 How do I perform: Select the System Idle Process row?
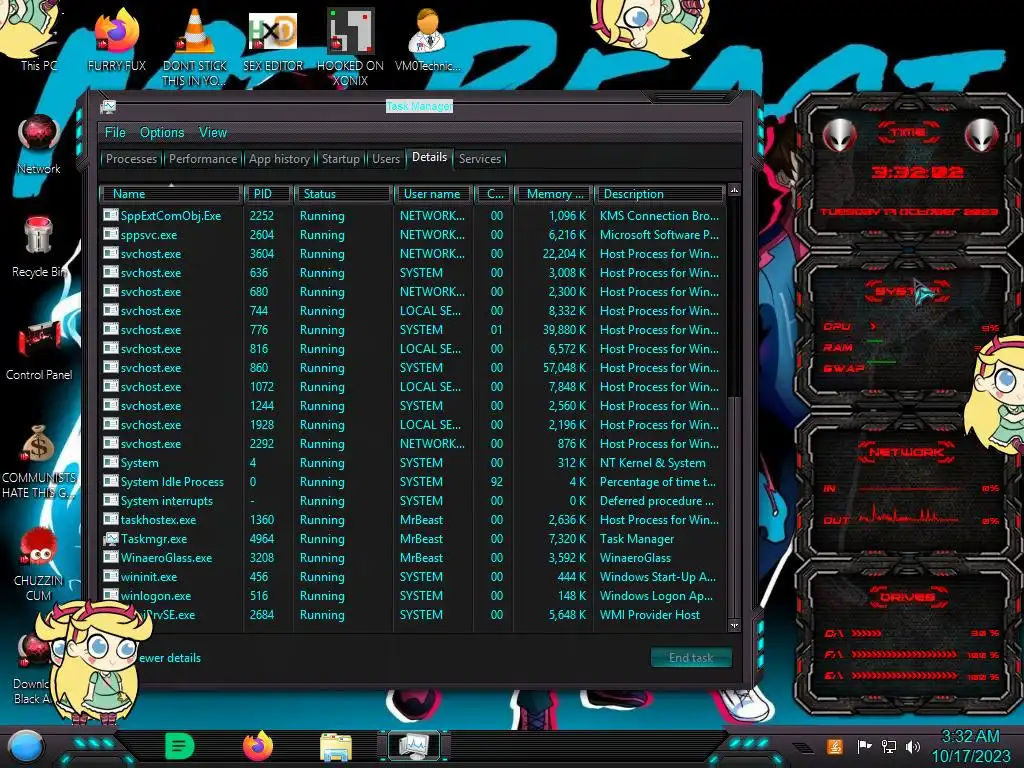413,482
